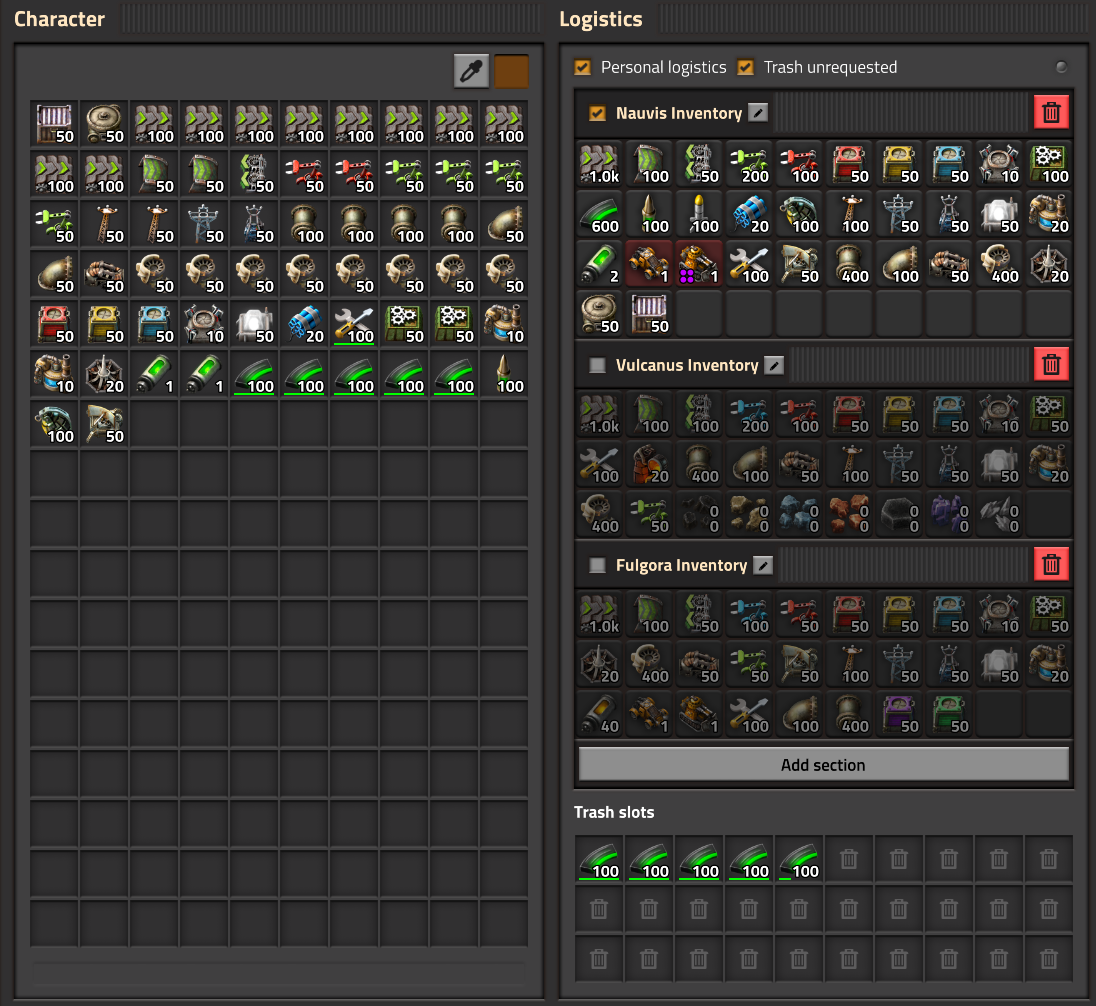
Task: Select the Nauvis car request slot
Action: (650, 265)
